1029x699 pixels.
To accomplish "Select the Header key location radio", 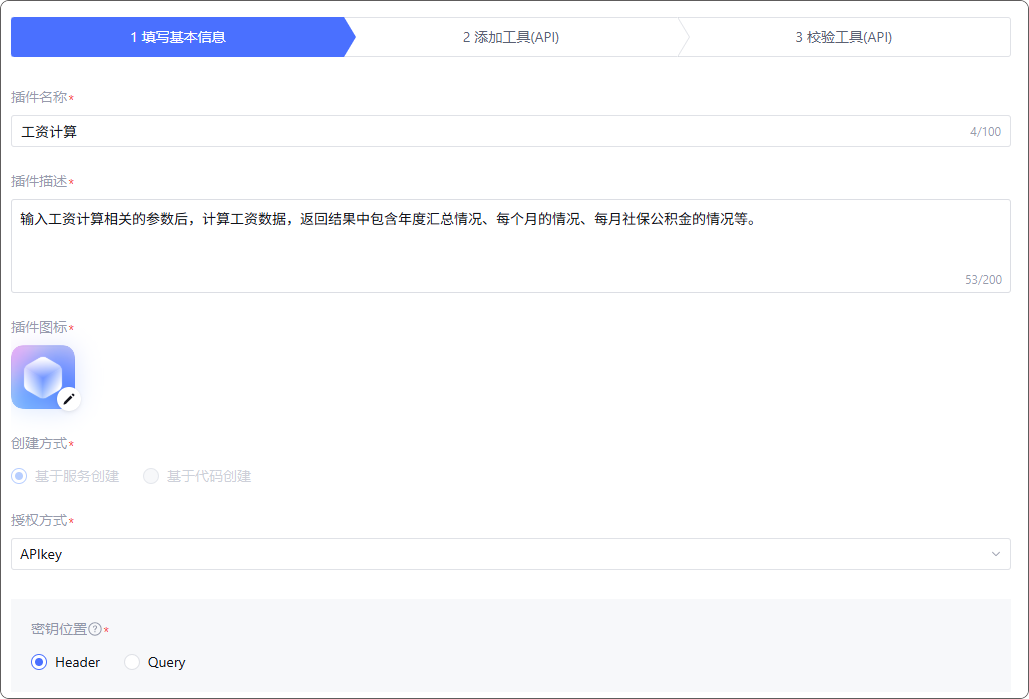I will tap(39, 662).
